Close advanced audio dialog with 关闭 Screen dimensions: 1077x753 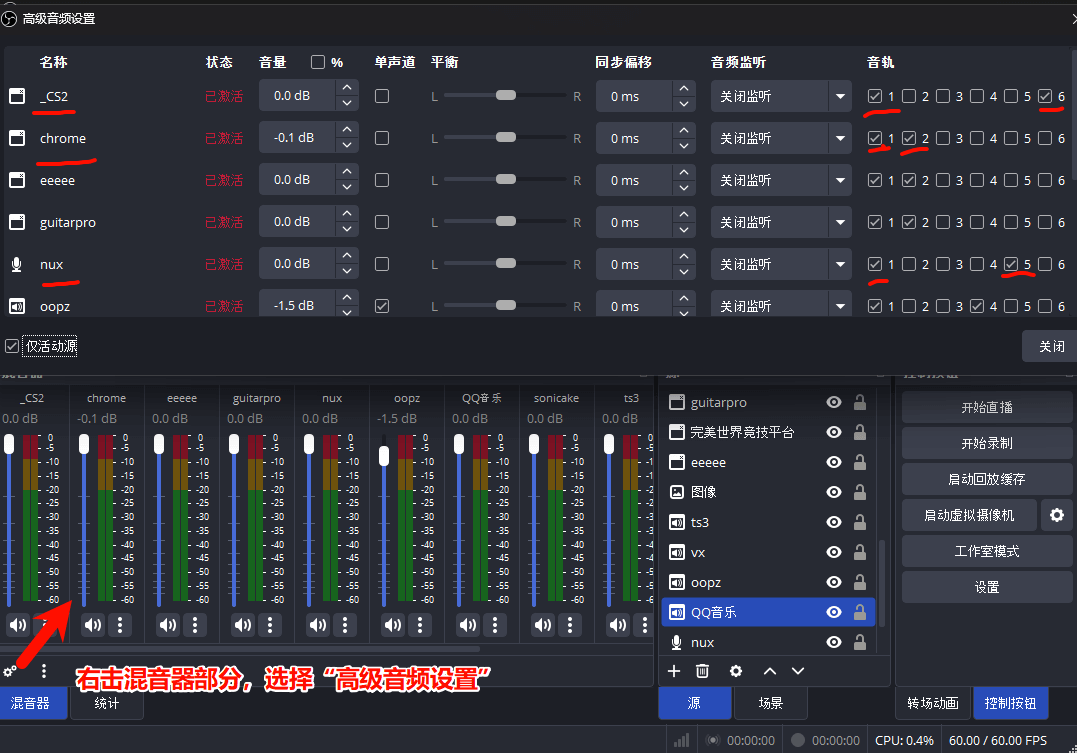1051,346
